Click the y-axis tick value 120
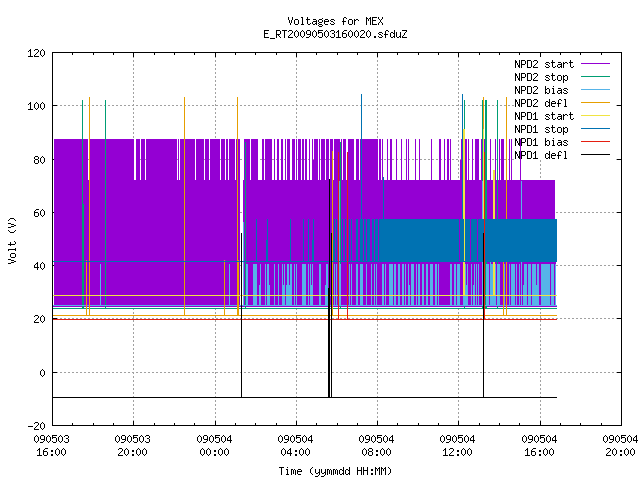The height and width of the screenshot is (480, 640). [36, 53]
